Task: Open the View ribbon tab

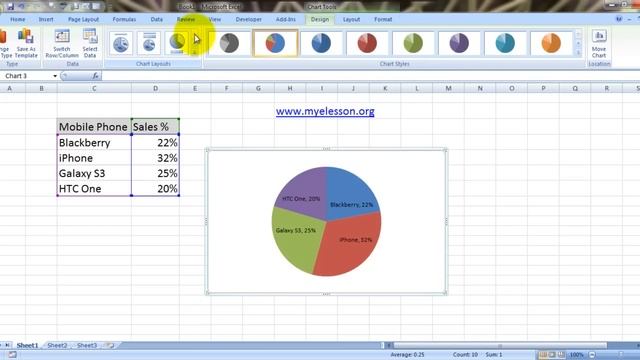Action: coord(215,19)
